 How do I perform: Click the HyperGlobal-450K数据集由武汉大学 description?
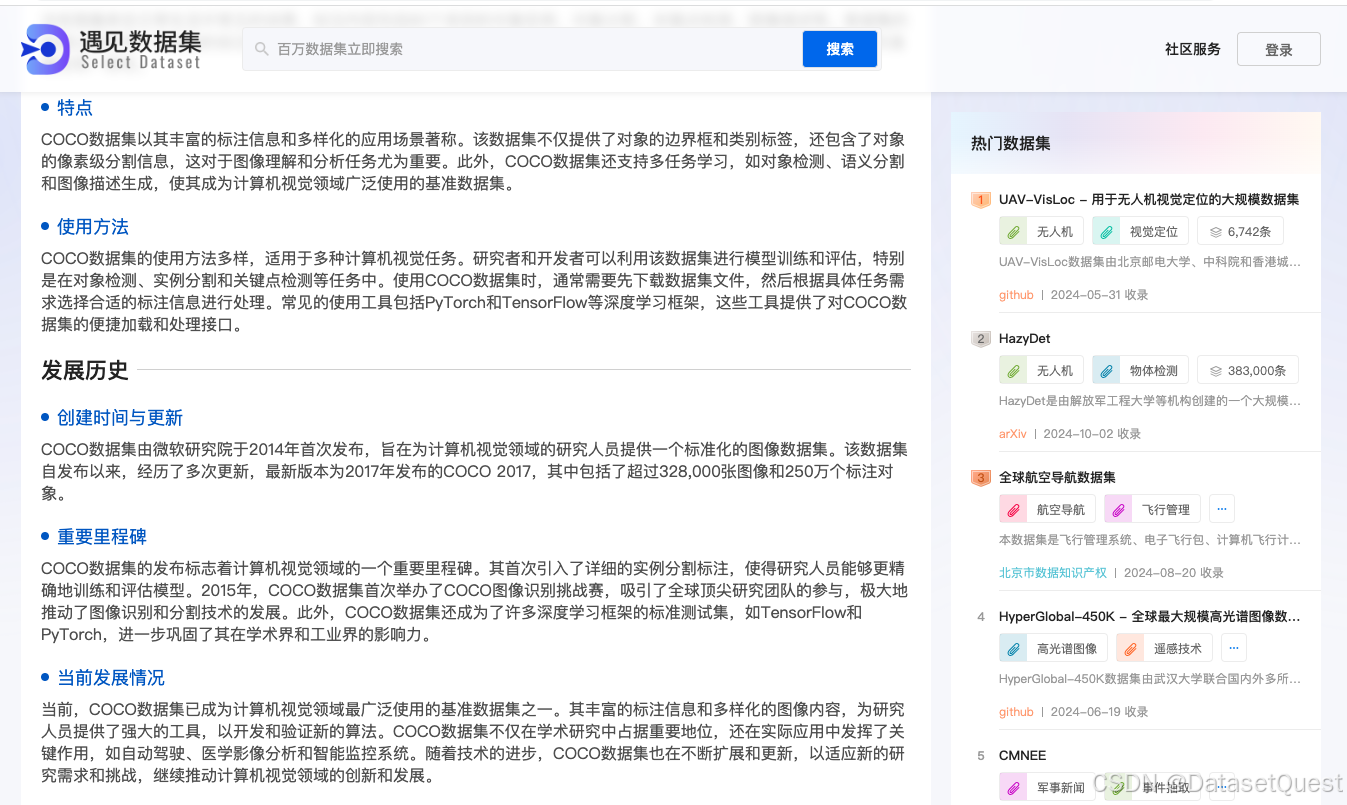(1150, 679)
